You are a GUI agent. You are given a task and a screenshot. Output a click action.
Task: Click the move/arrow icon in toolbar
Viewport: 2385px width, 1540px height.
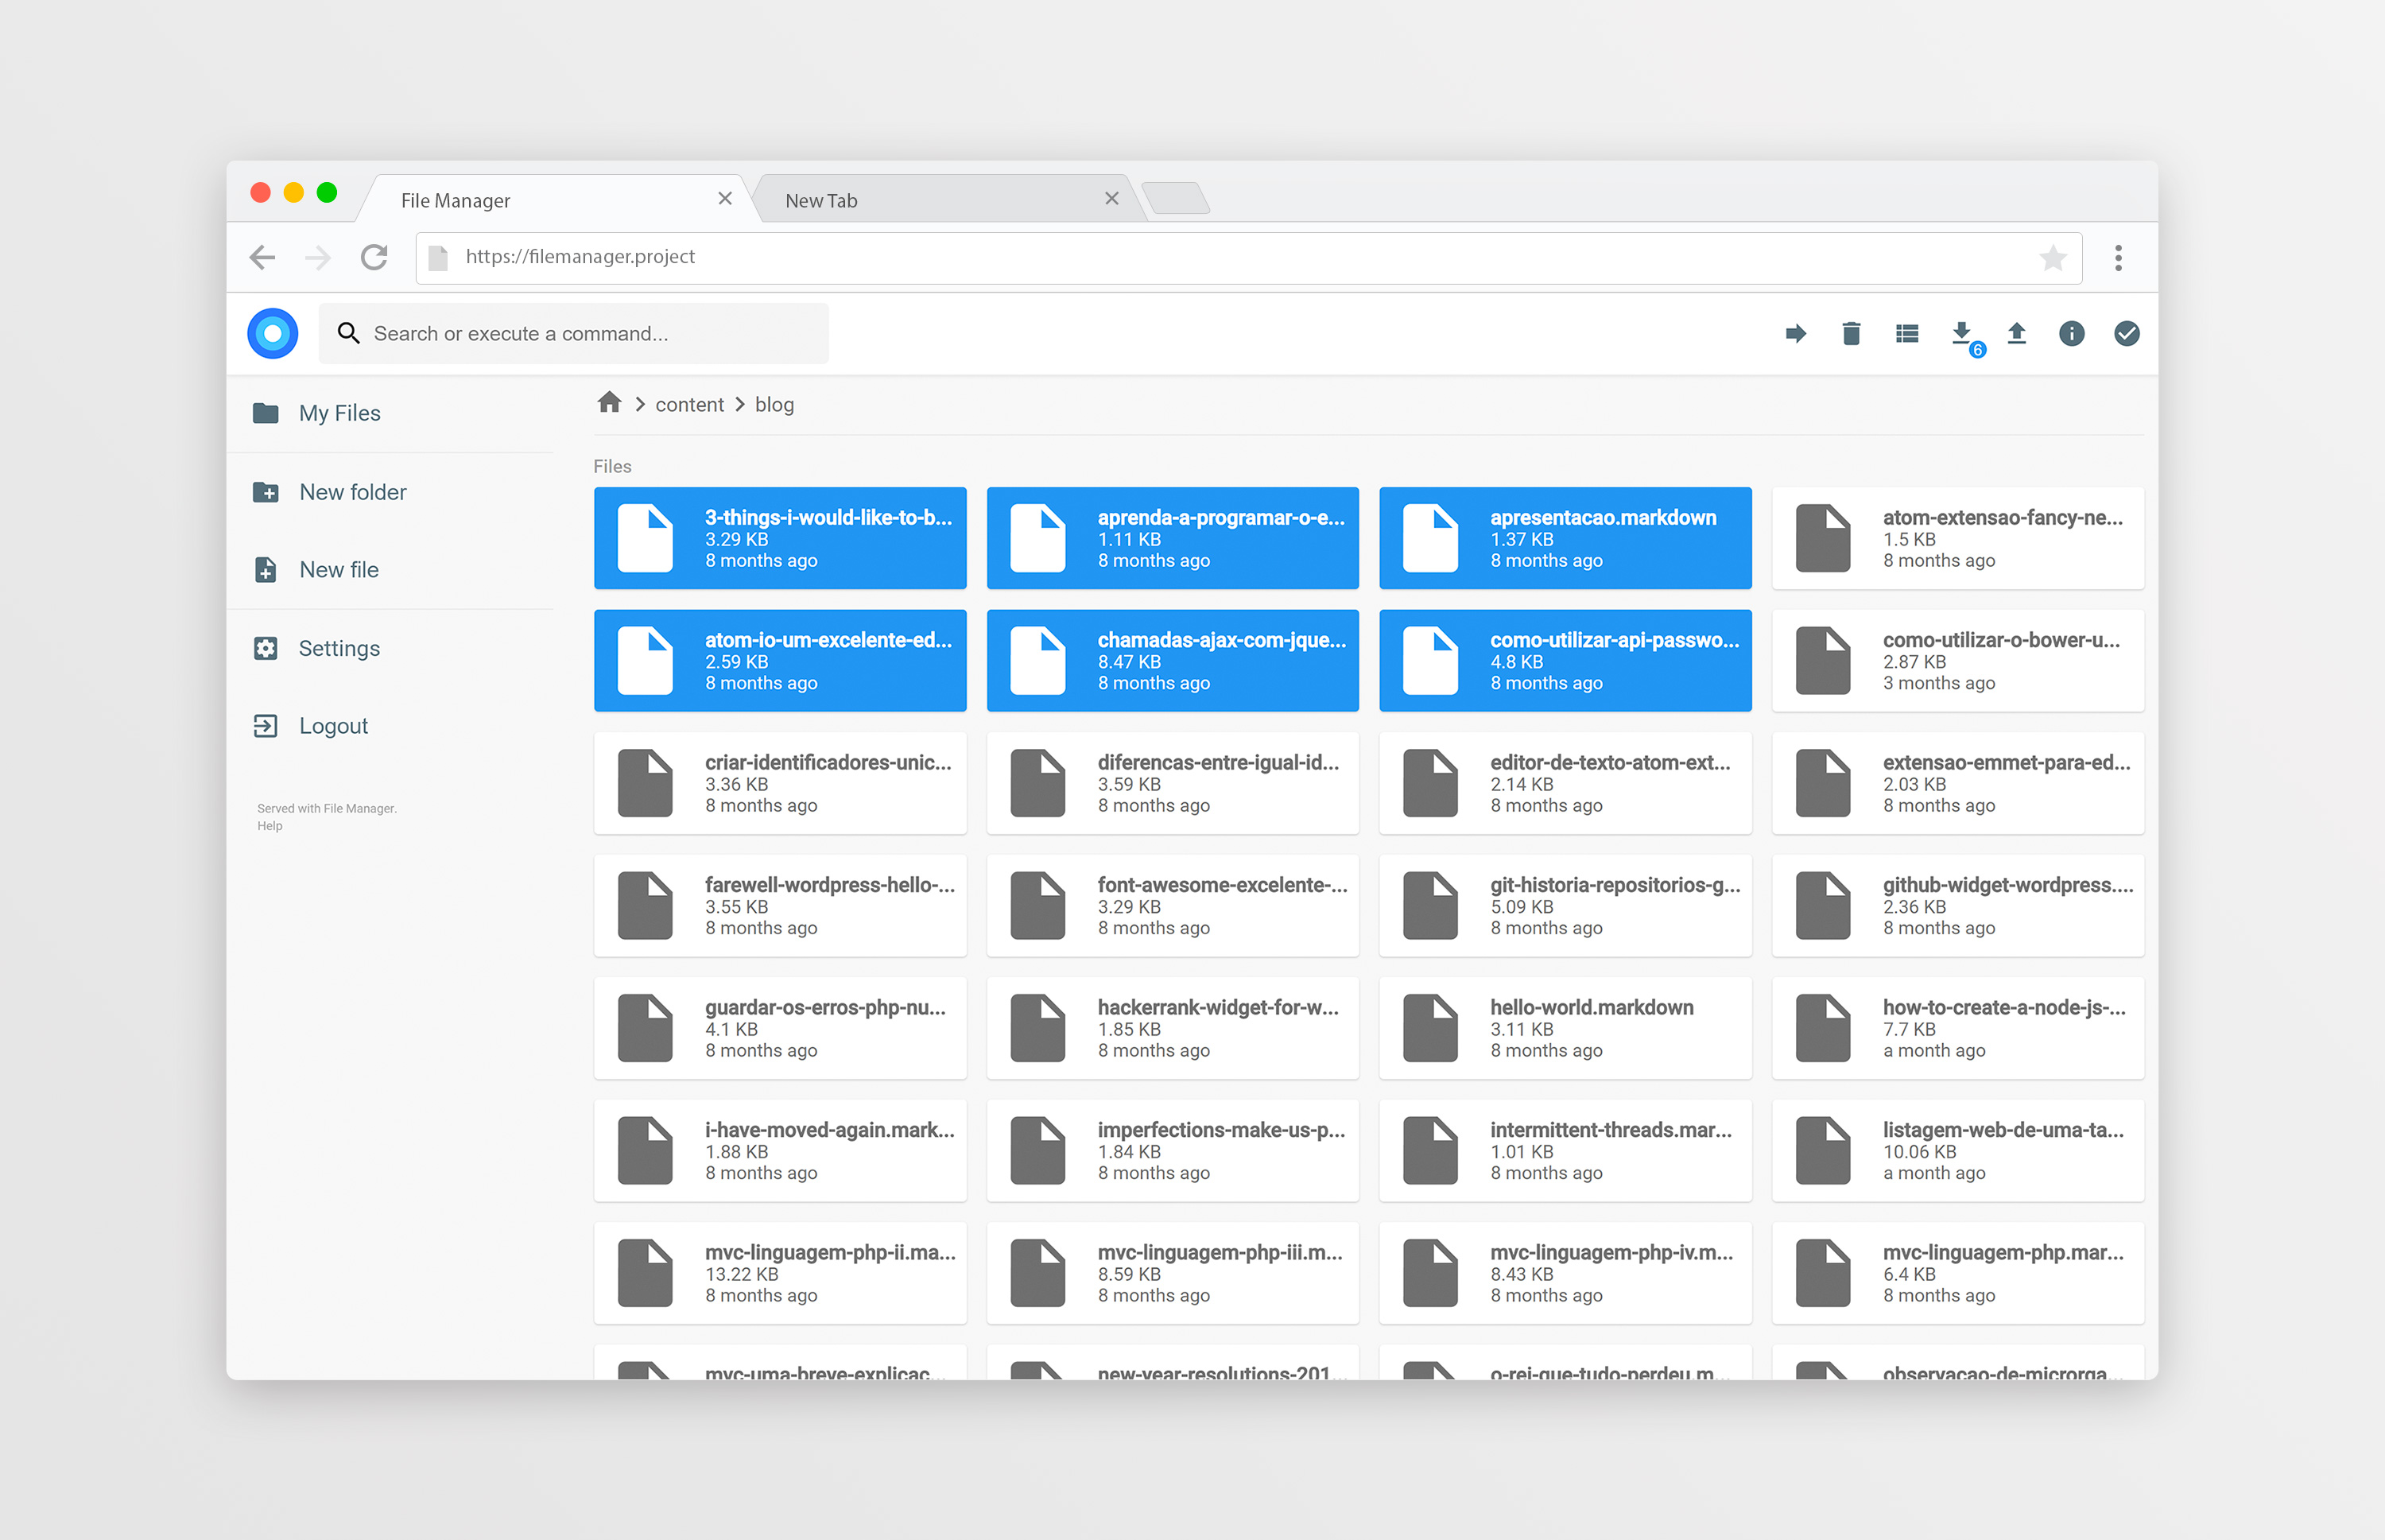click(x=1794, y=334)
